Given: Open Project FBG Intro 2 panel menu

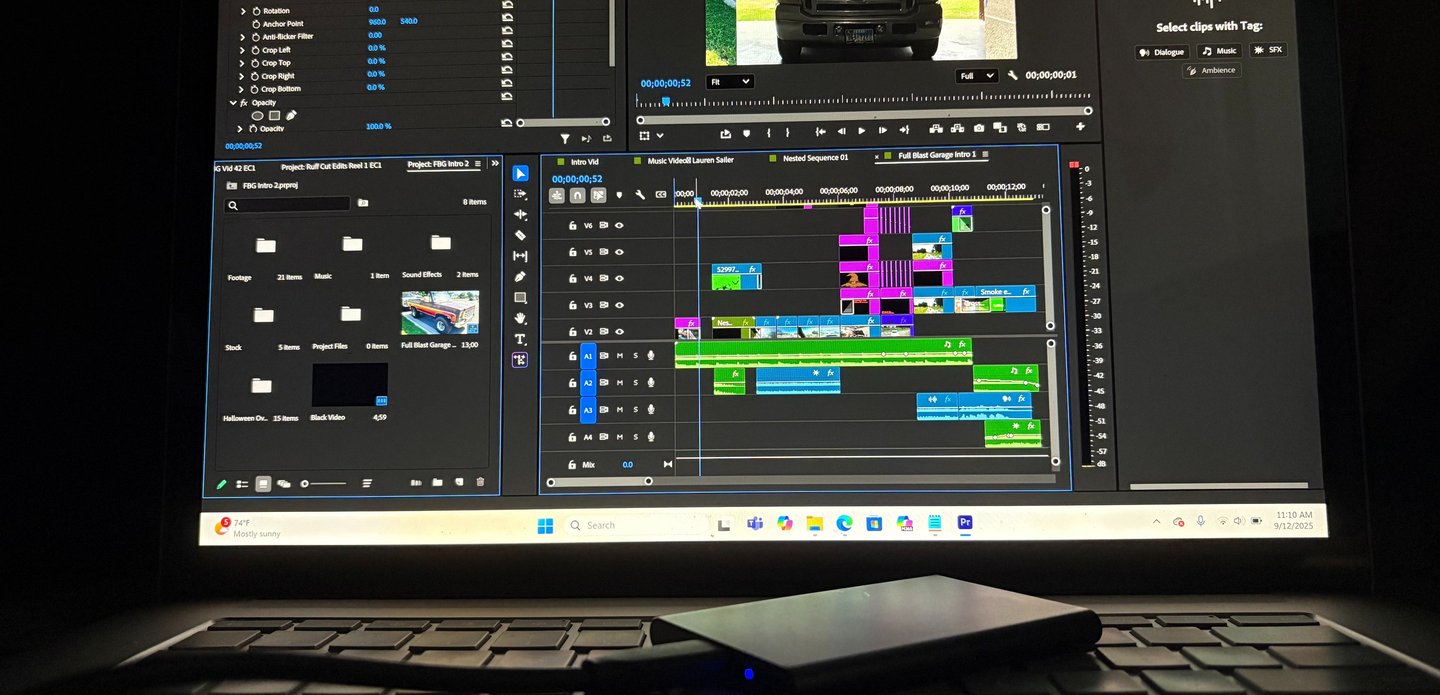Looking at the screenshot, I should tap(478, 164).
